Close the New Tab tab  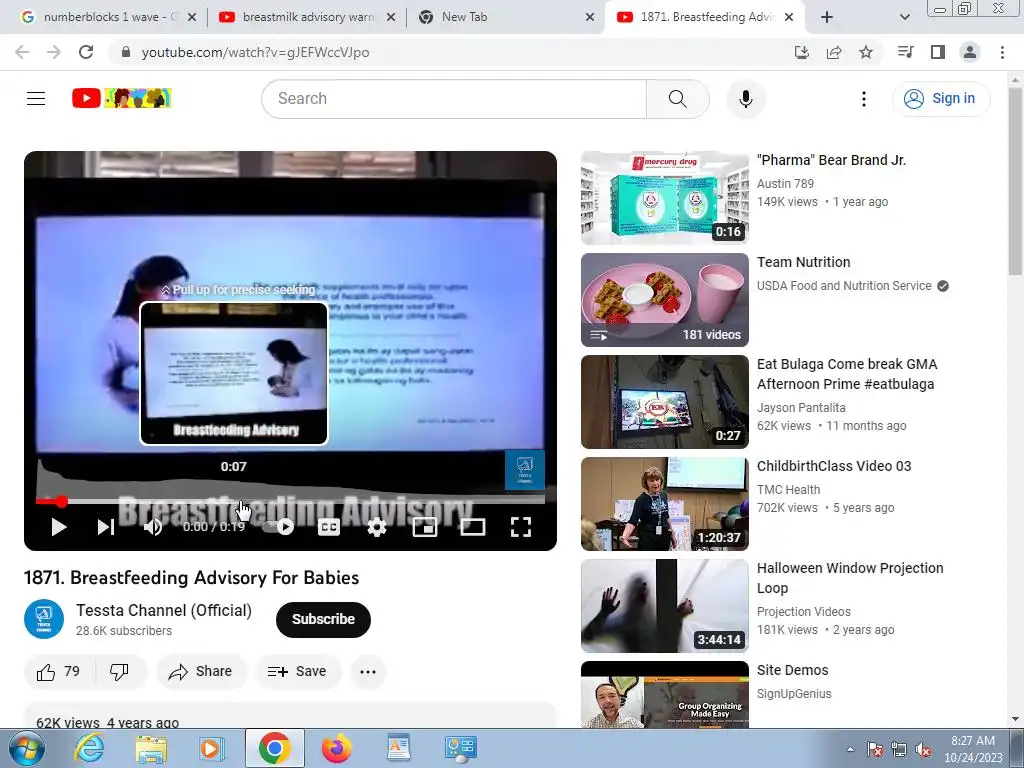(x=590, y=17)
